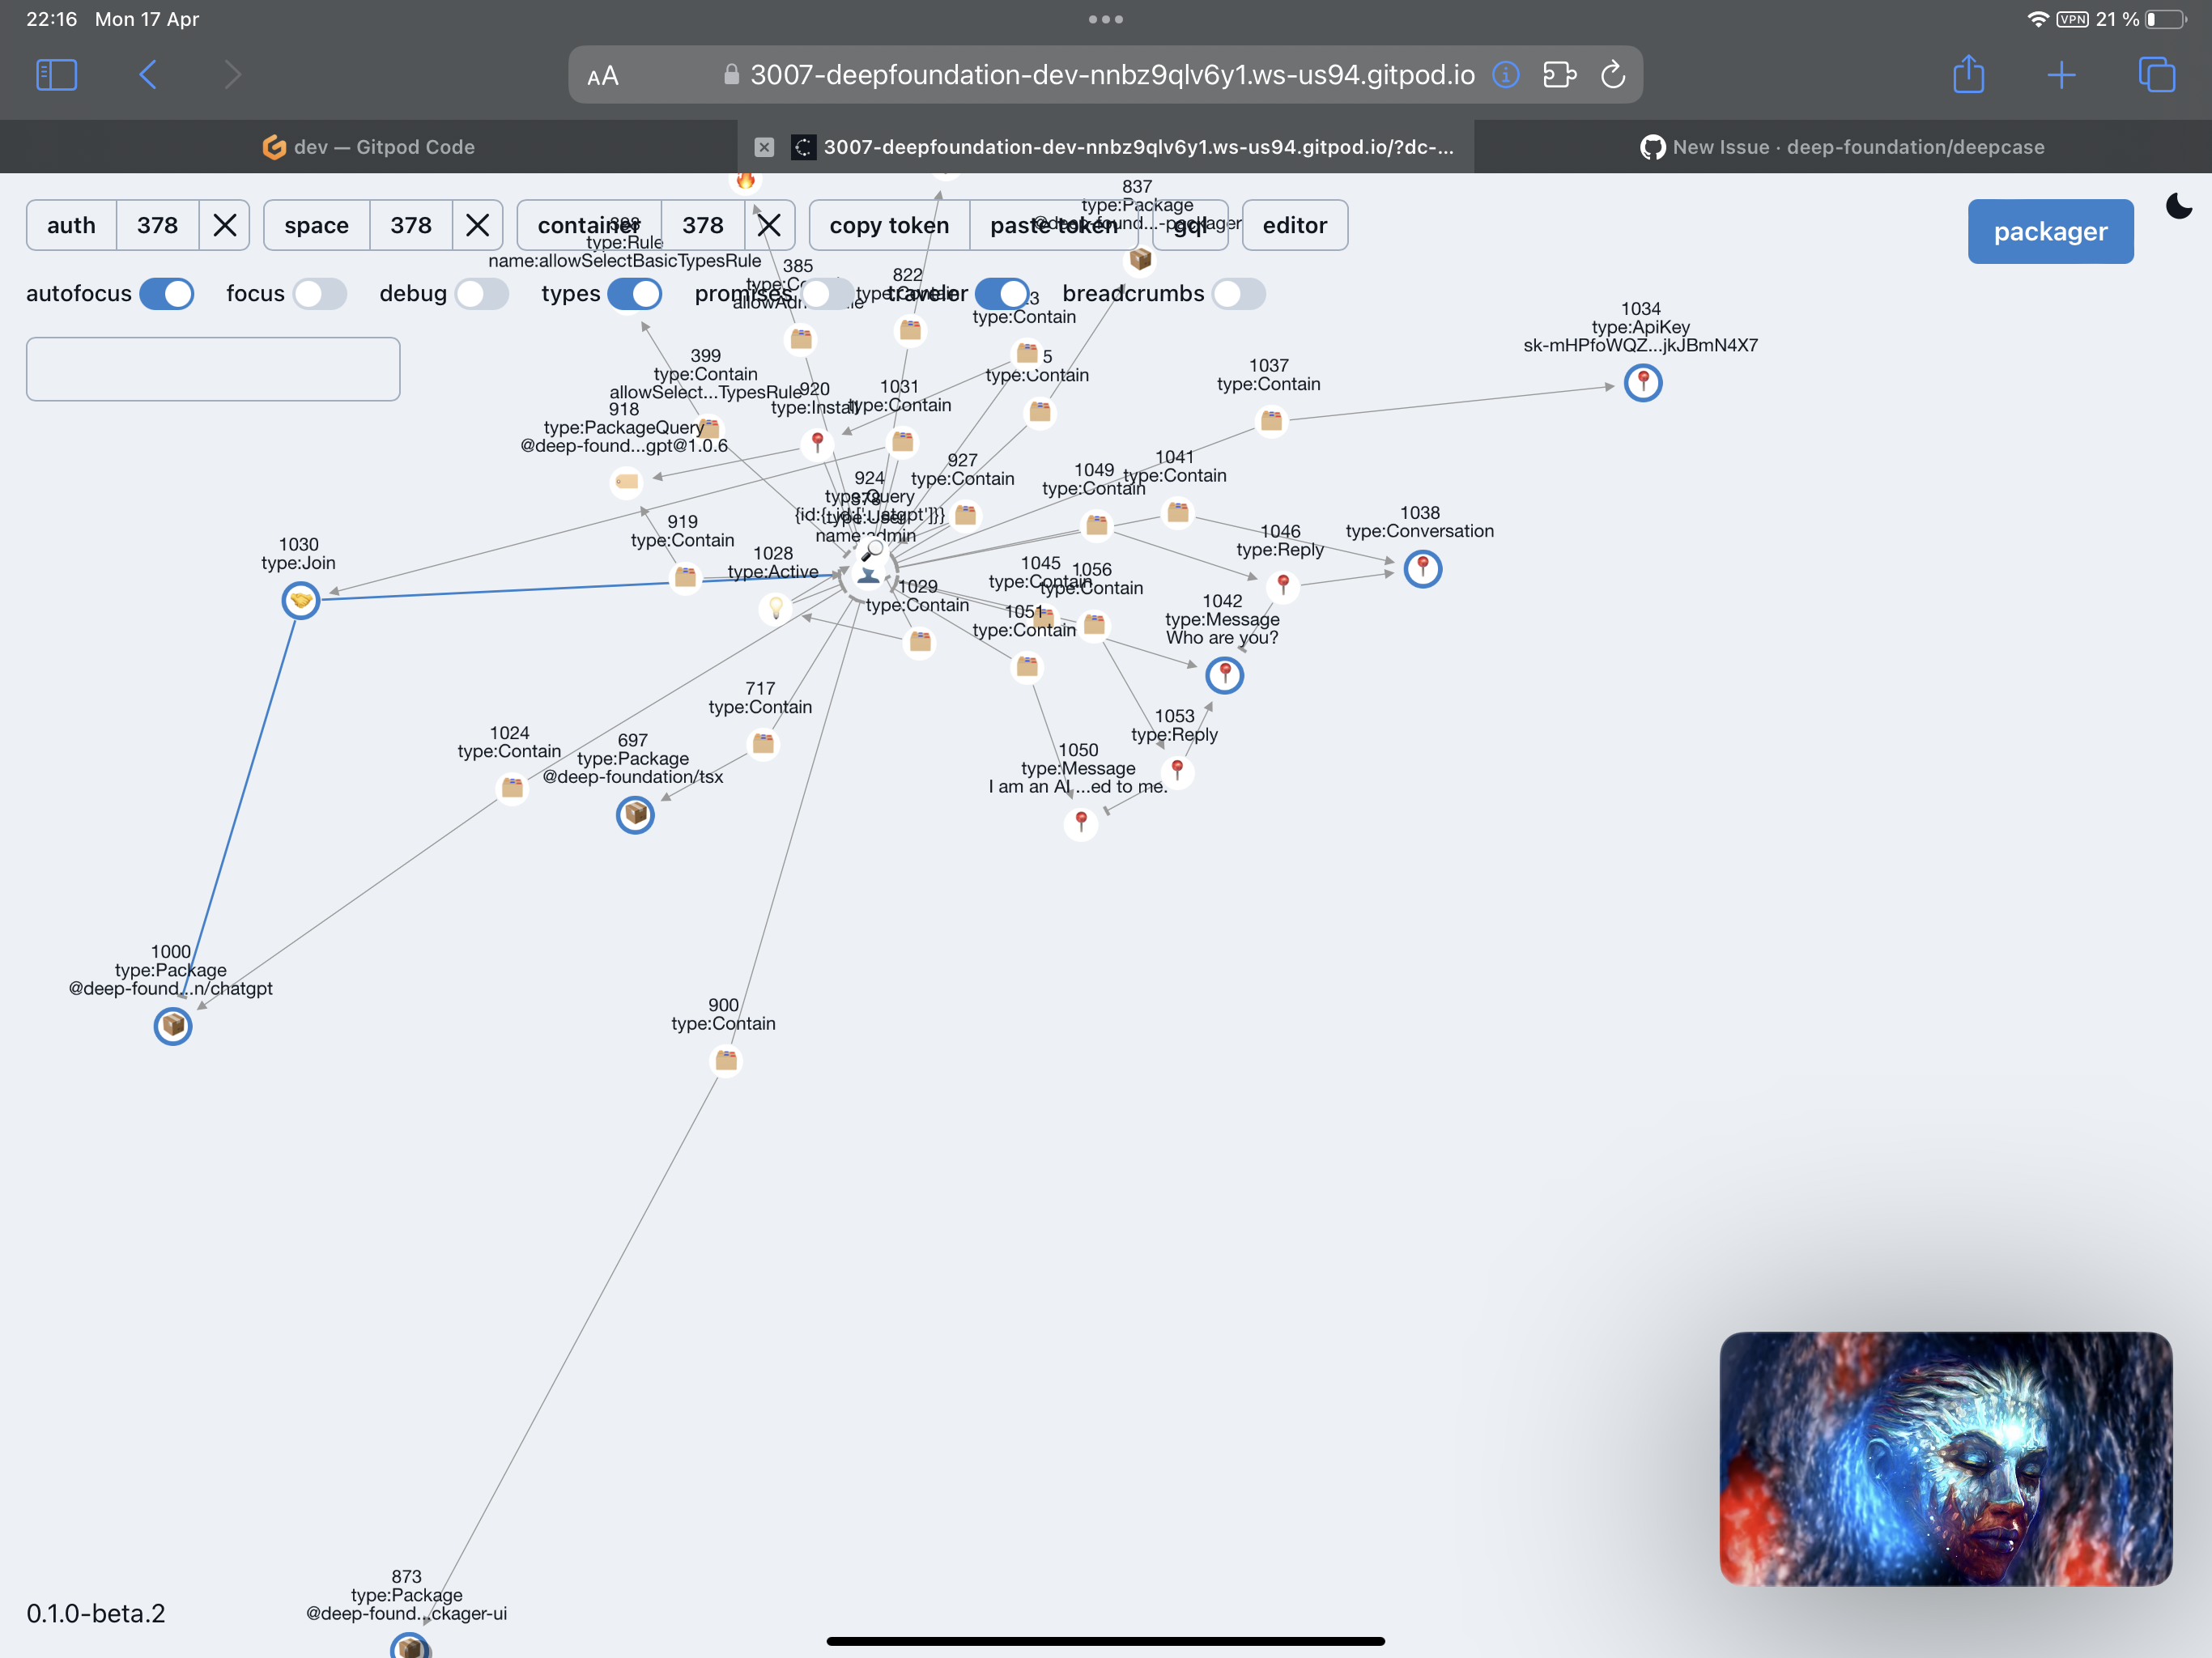Close the active gitpod.io tab
Image resolution: width=2212 pixels, height=1658 pixels.
(764, 147)
